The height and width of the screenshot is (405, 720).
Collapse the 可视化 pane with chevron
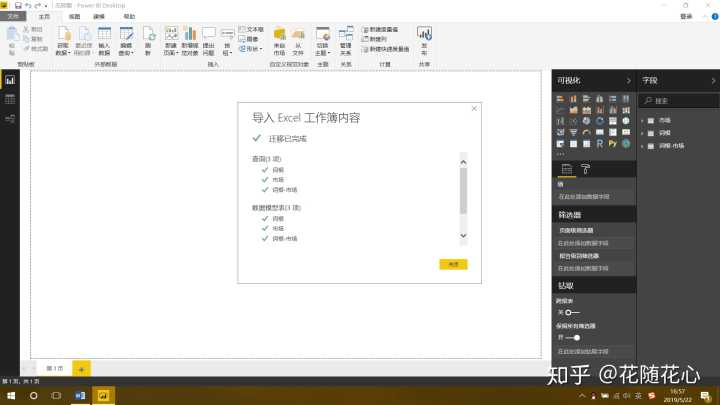pyautogui.click(x=628, y=79)
